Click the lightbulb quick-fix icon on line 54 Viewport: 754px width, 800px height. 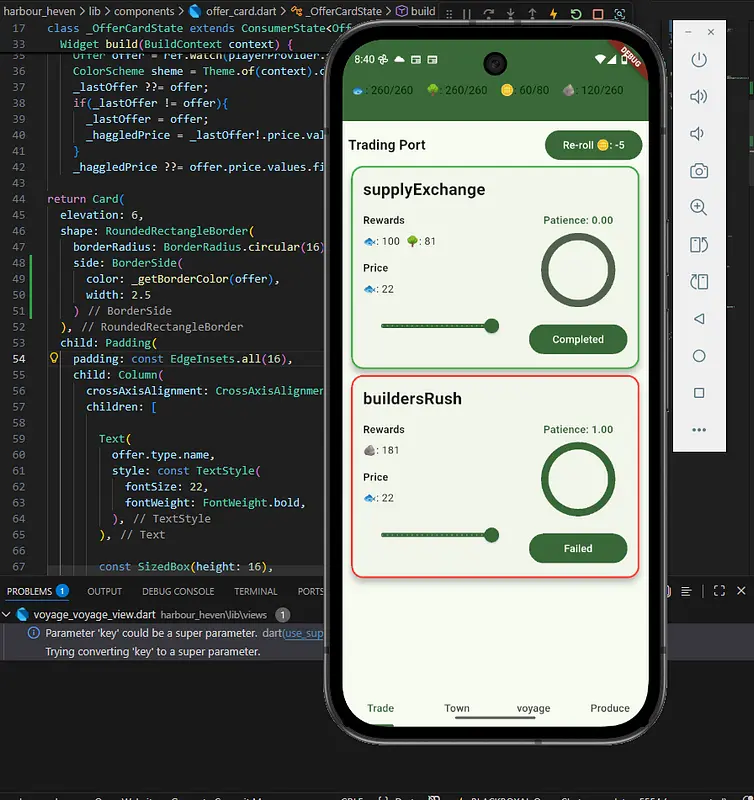(x=54, y=358)
